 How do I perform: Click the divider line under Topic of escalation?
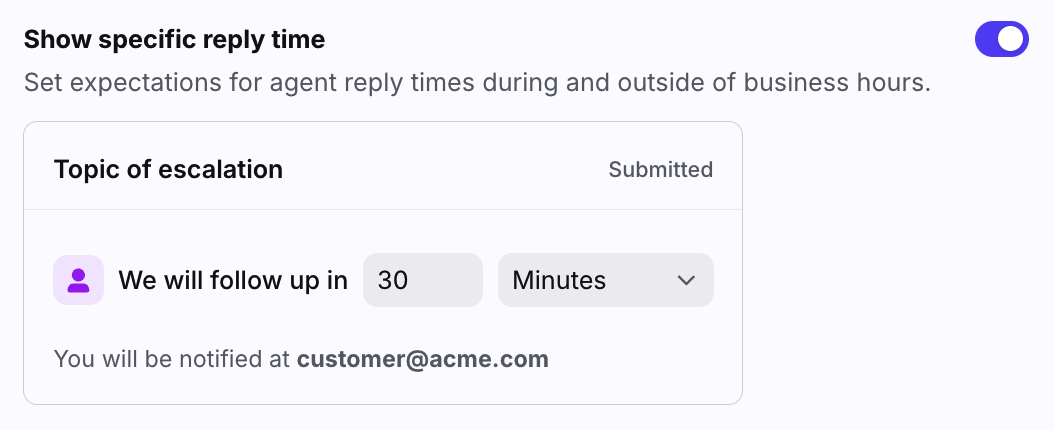pos(382,210)
